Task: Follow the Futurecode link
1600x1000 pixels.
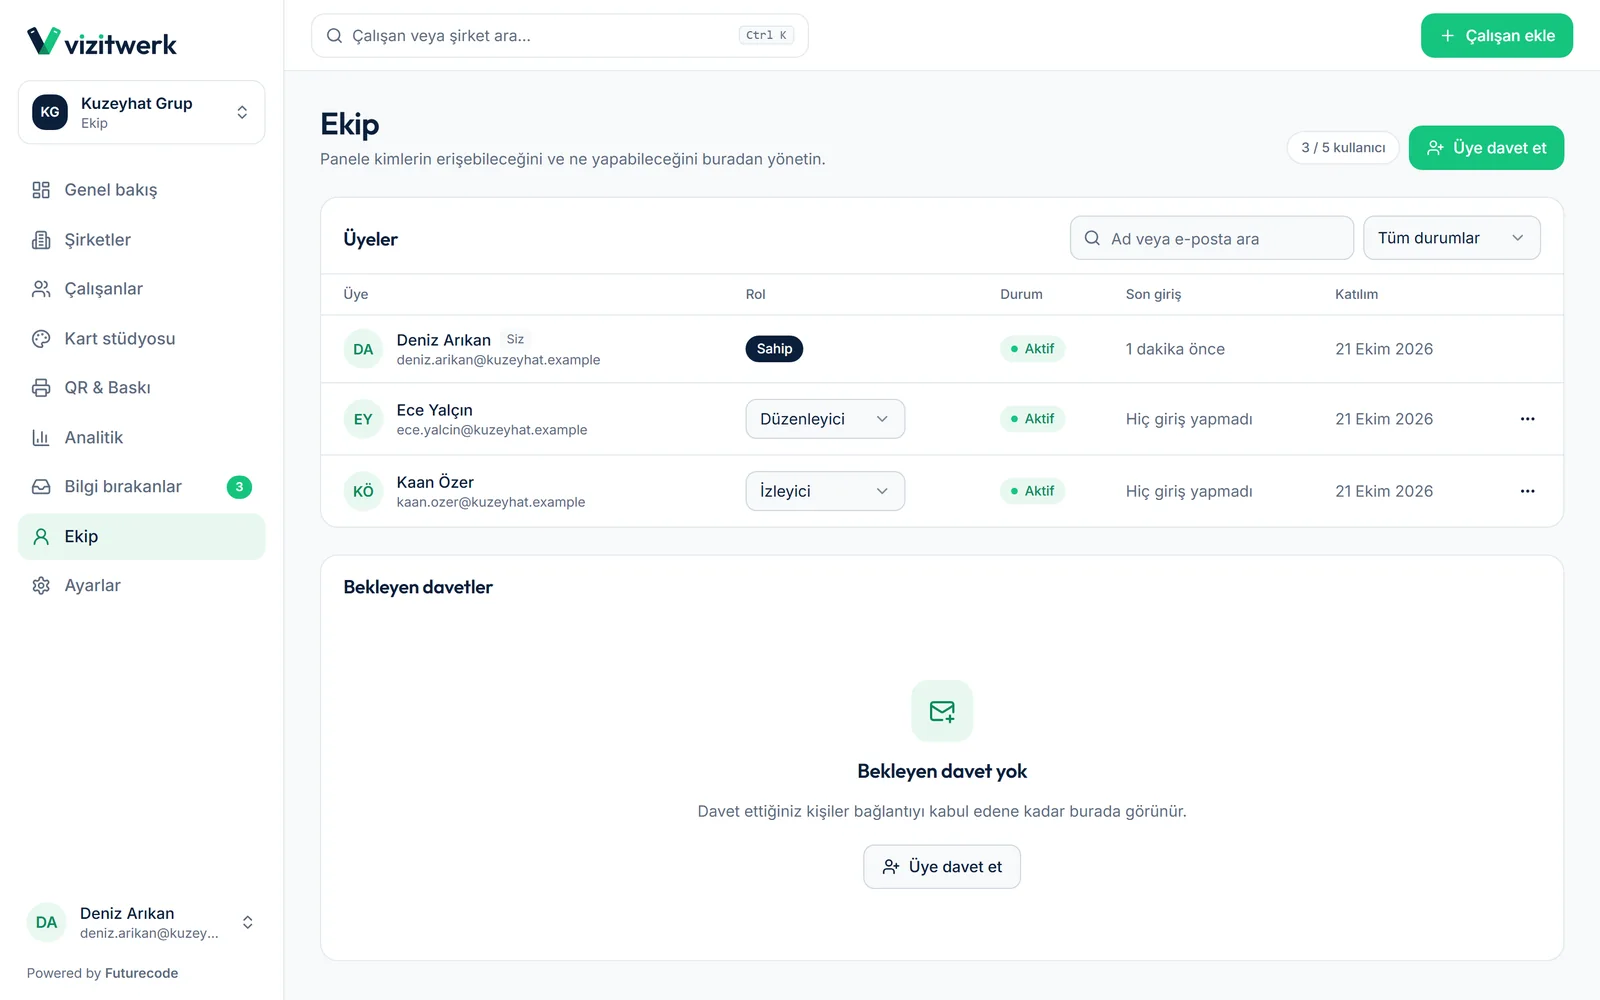Action: [141, 973]
